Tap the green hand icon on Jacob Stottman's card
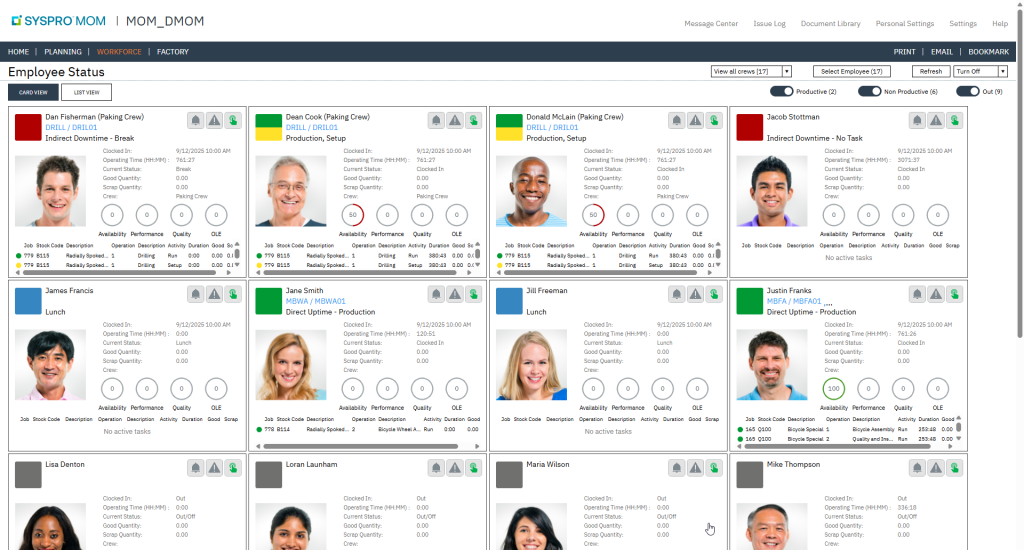 955,120
